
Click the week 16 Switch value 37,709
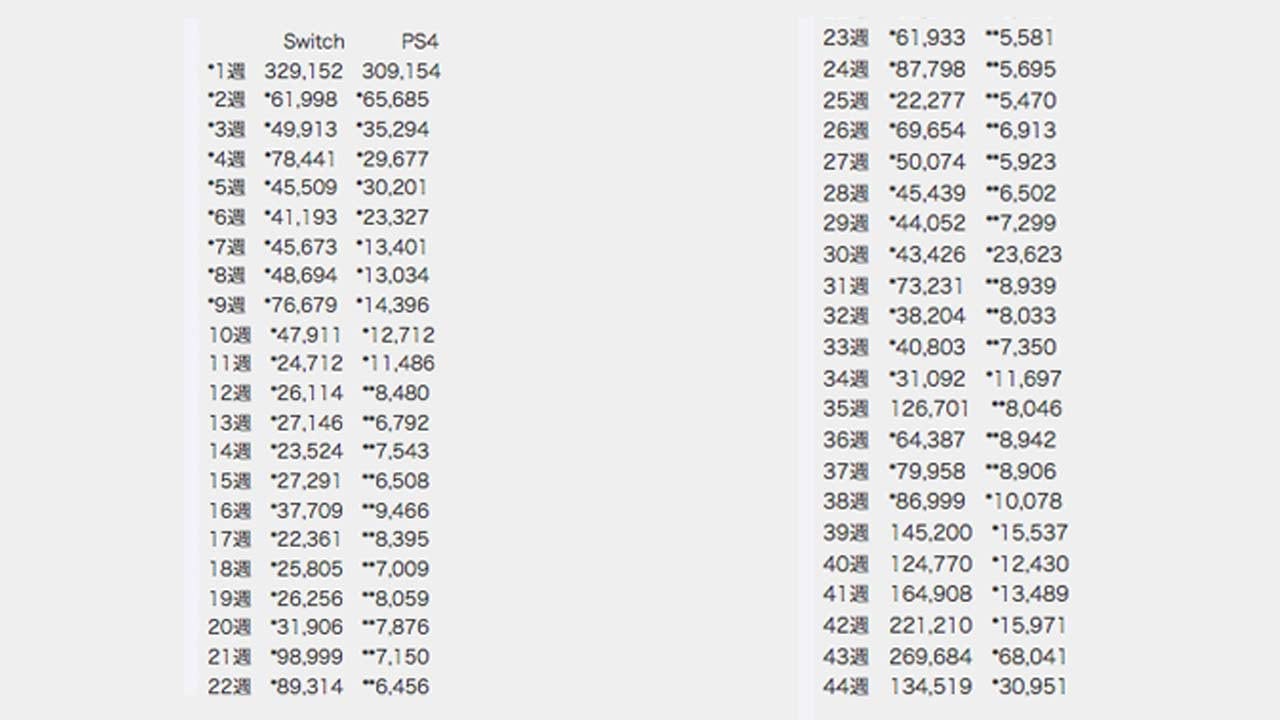click(x=307, y=510)
